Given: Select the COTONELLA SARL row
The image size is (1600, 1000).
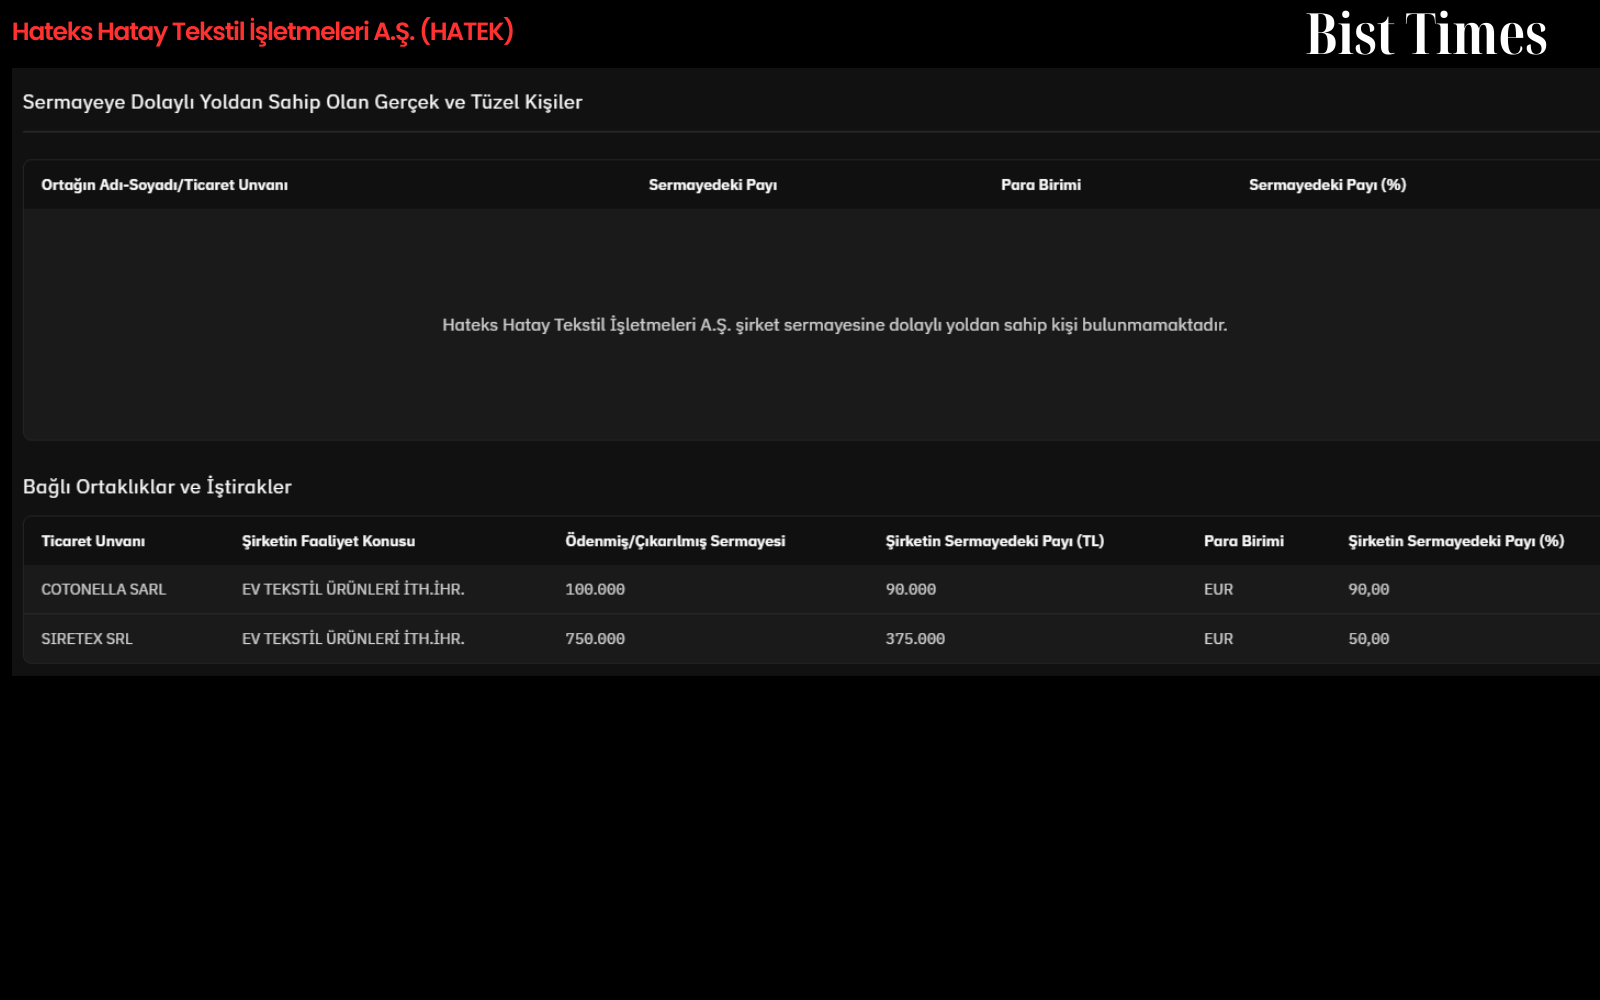Looking at the screenshot, I should pyautogui.click(x=811, y=589).
